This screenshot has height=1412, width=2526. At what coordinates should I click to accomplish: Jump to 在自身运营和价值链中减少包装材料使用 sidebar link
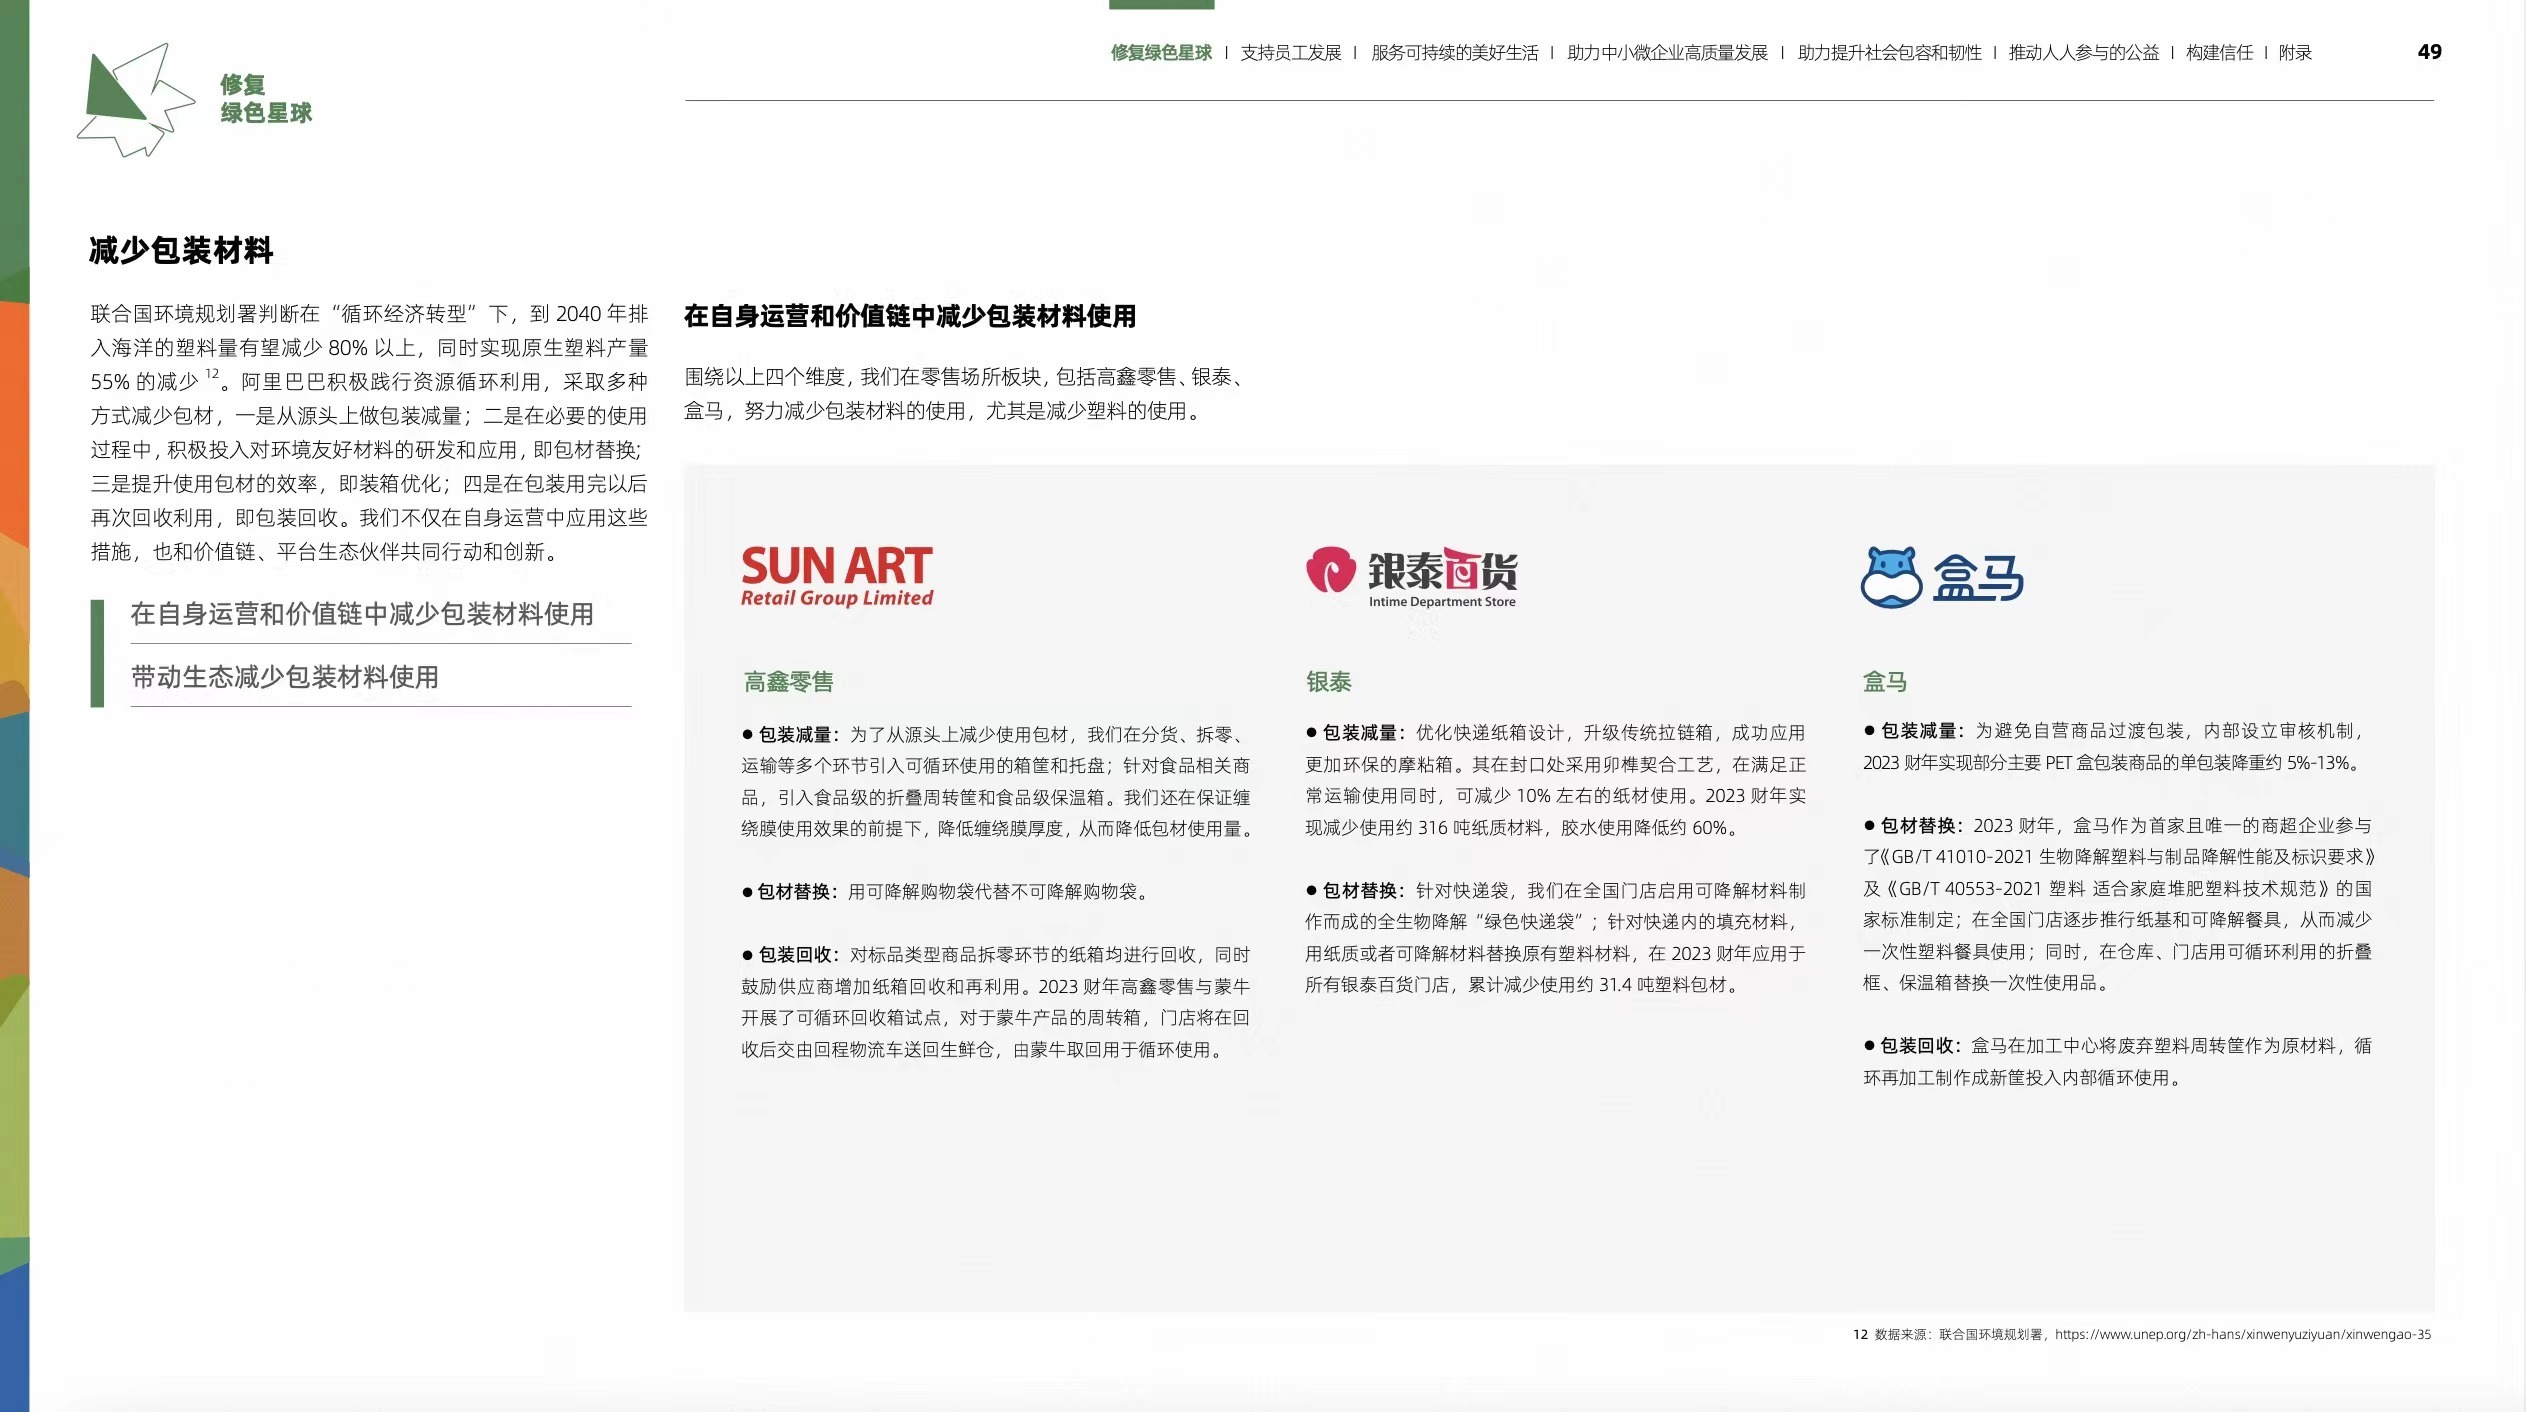click(362, 614)
